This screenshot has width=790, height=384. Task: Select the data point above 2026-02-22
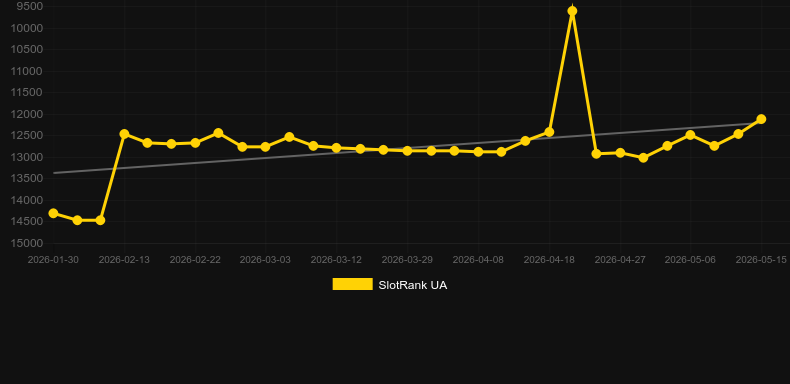pos(195,143)
